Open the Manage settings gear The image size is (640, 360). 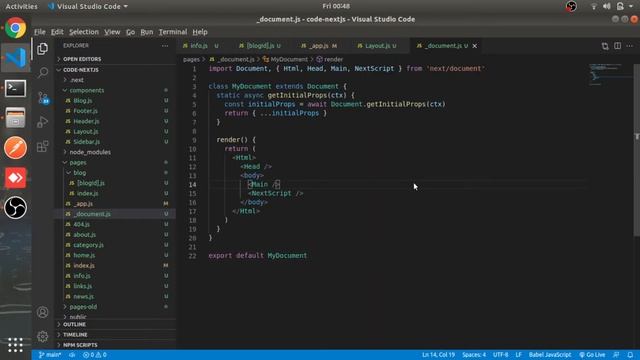pyautogui.click(x=42, y=336)
